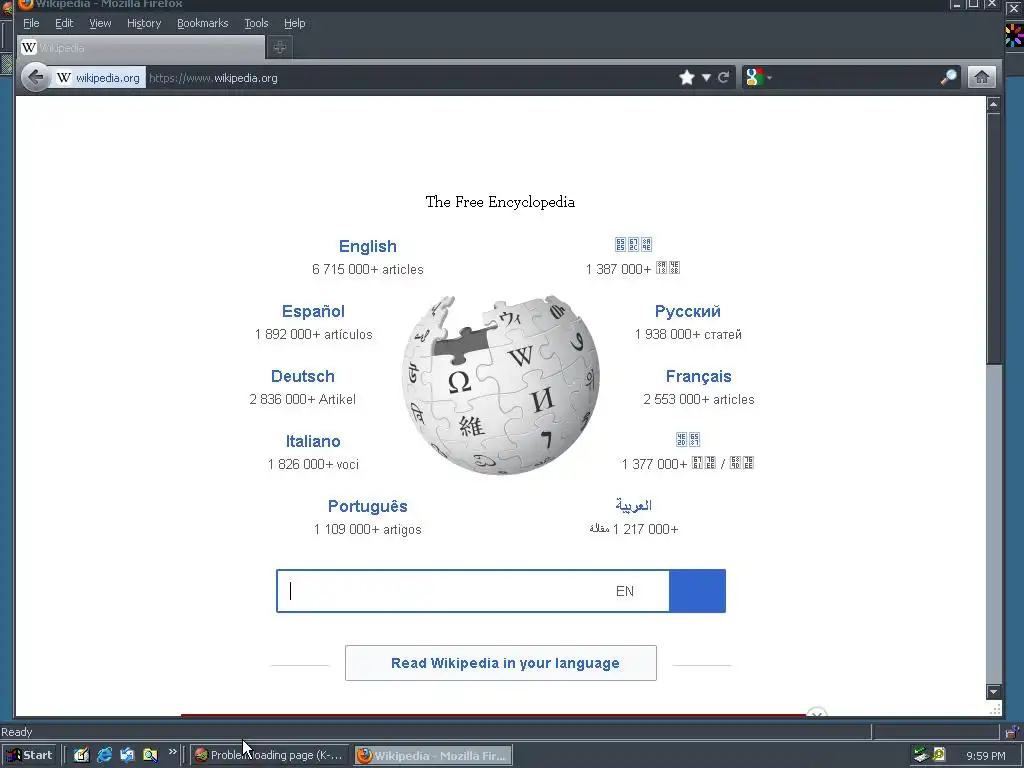The width and height of the screenshot is (1024, 768).
Task: Open the Help menu
Action: 295,24
